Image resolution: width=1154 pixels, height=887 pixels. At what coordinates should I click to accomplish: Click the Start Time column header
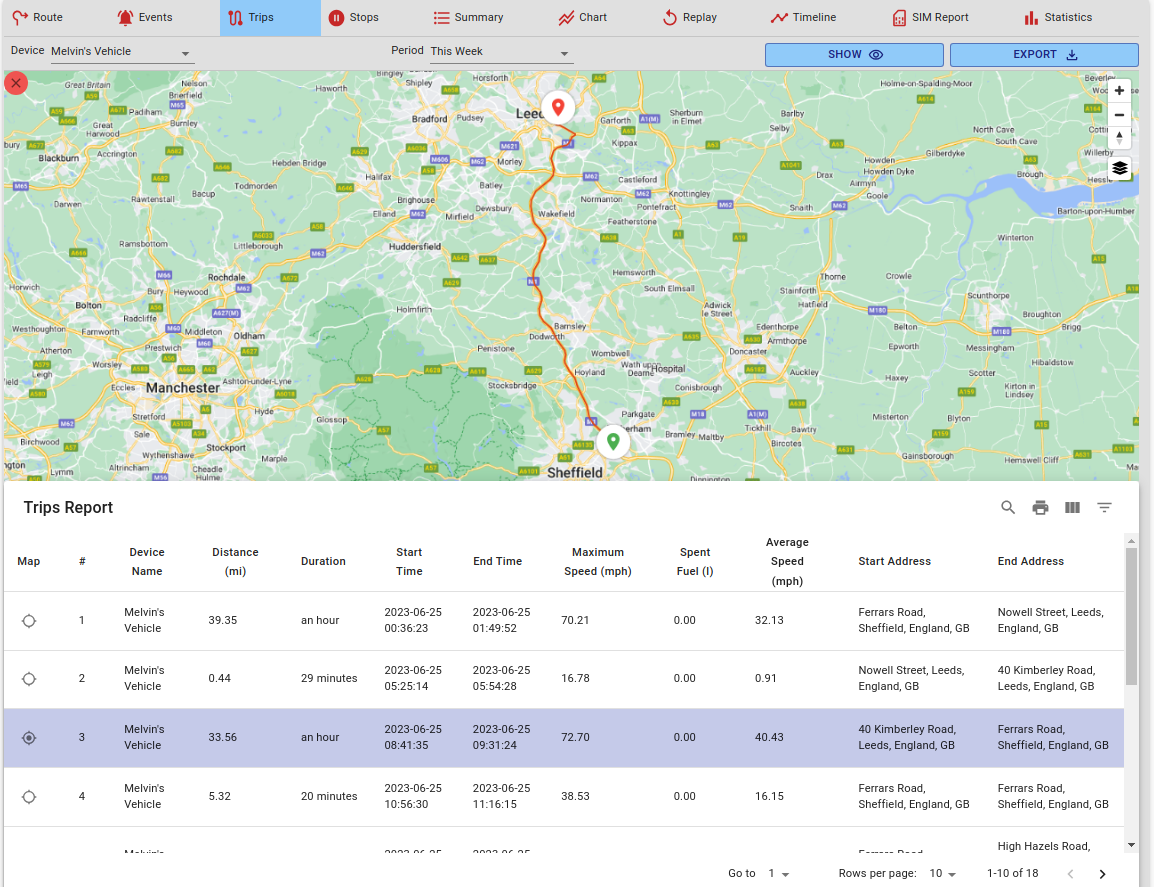[409, 562]
